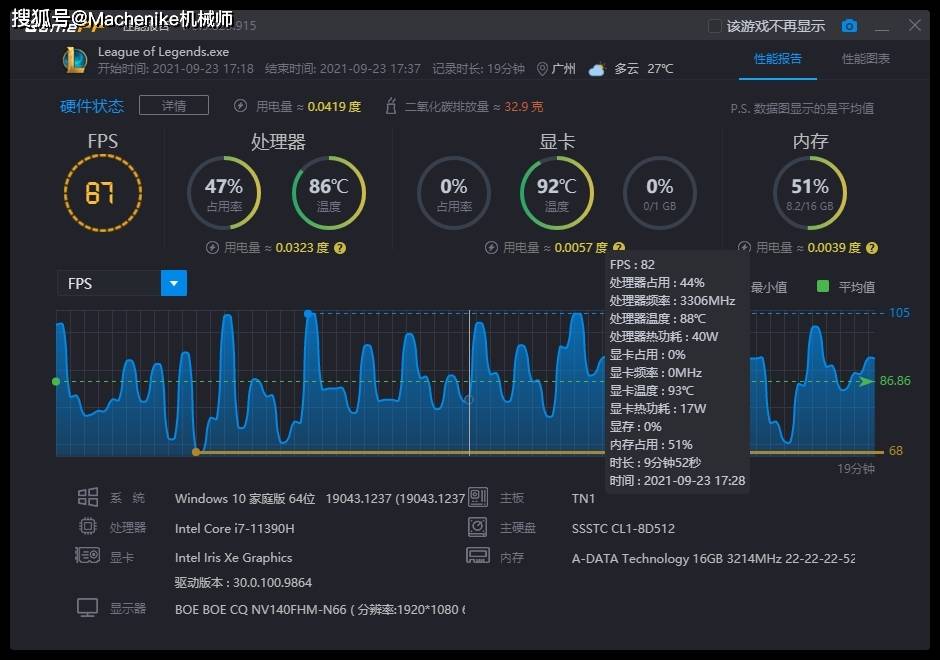Click the motherboard icon next to 主板
This screenshot has height=660, width=940.
(x=478, y=497)
